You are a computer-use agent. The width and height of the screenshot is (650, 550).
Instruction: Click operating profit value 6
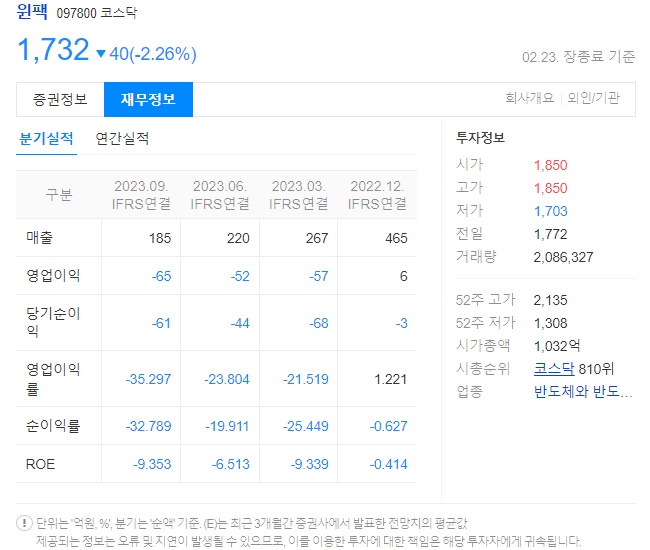pos(403,276)
